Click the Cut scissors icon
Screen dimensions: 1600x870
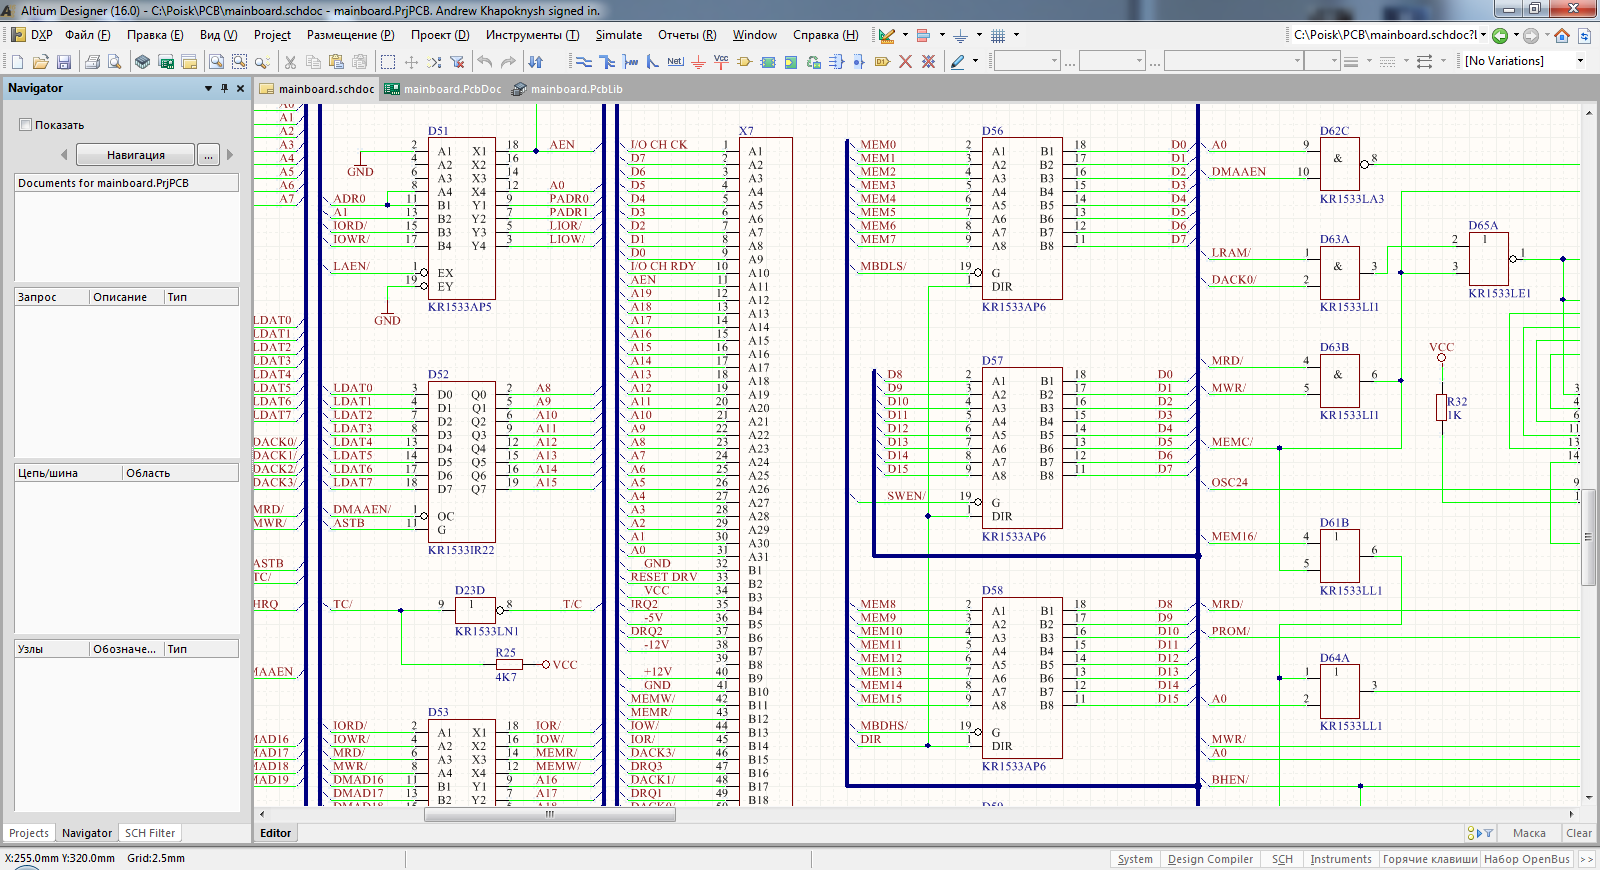tap(290, 62)
